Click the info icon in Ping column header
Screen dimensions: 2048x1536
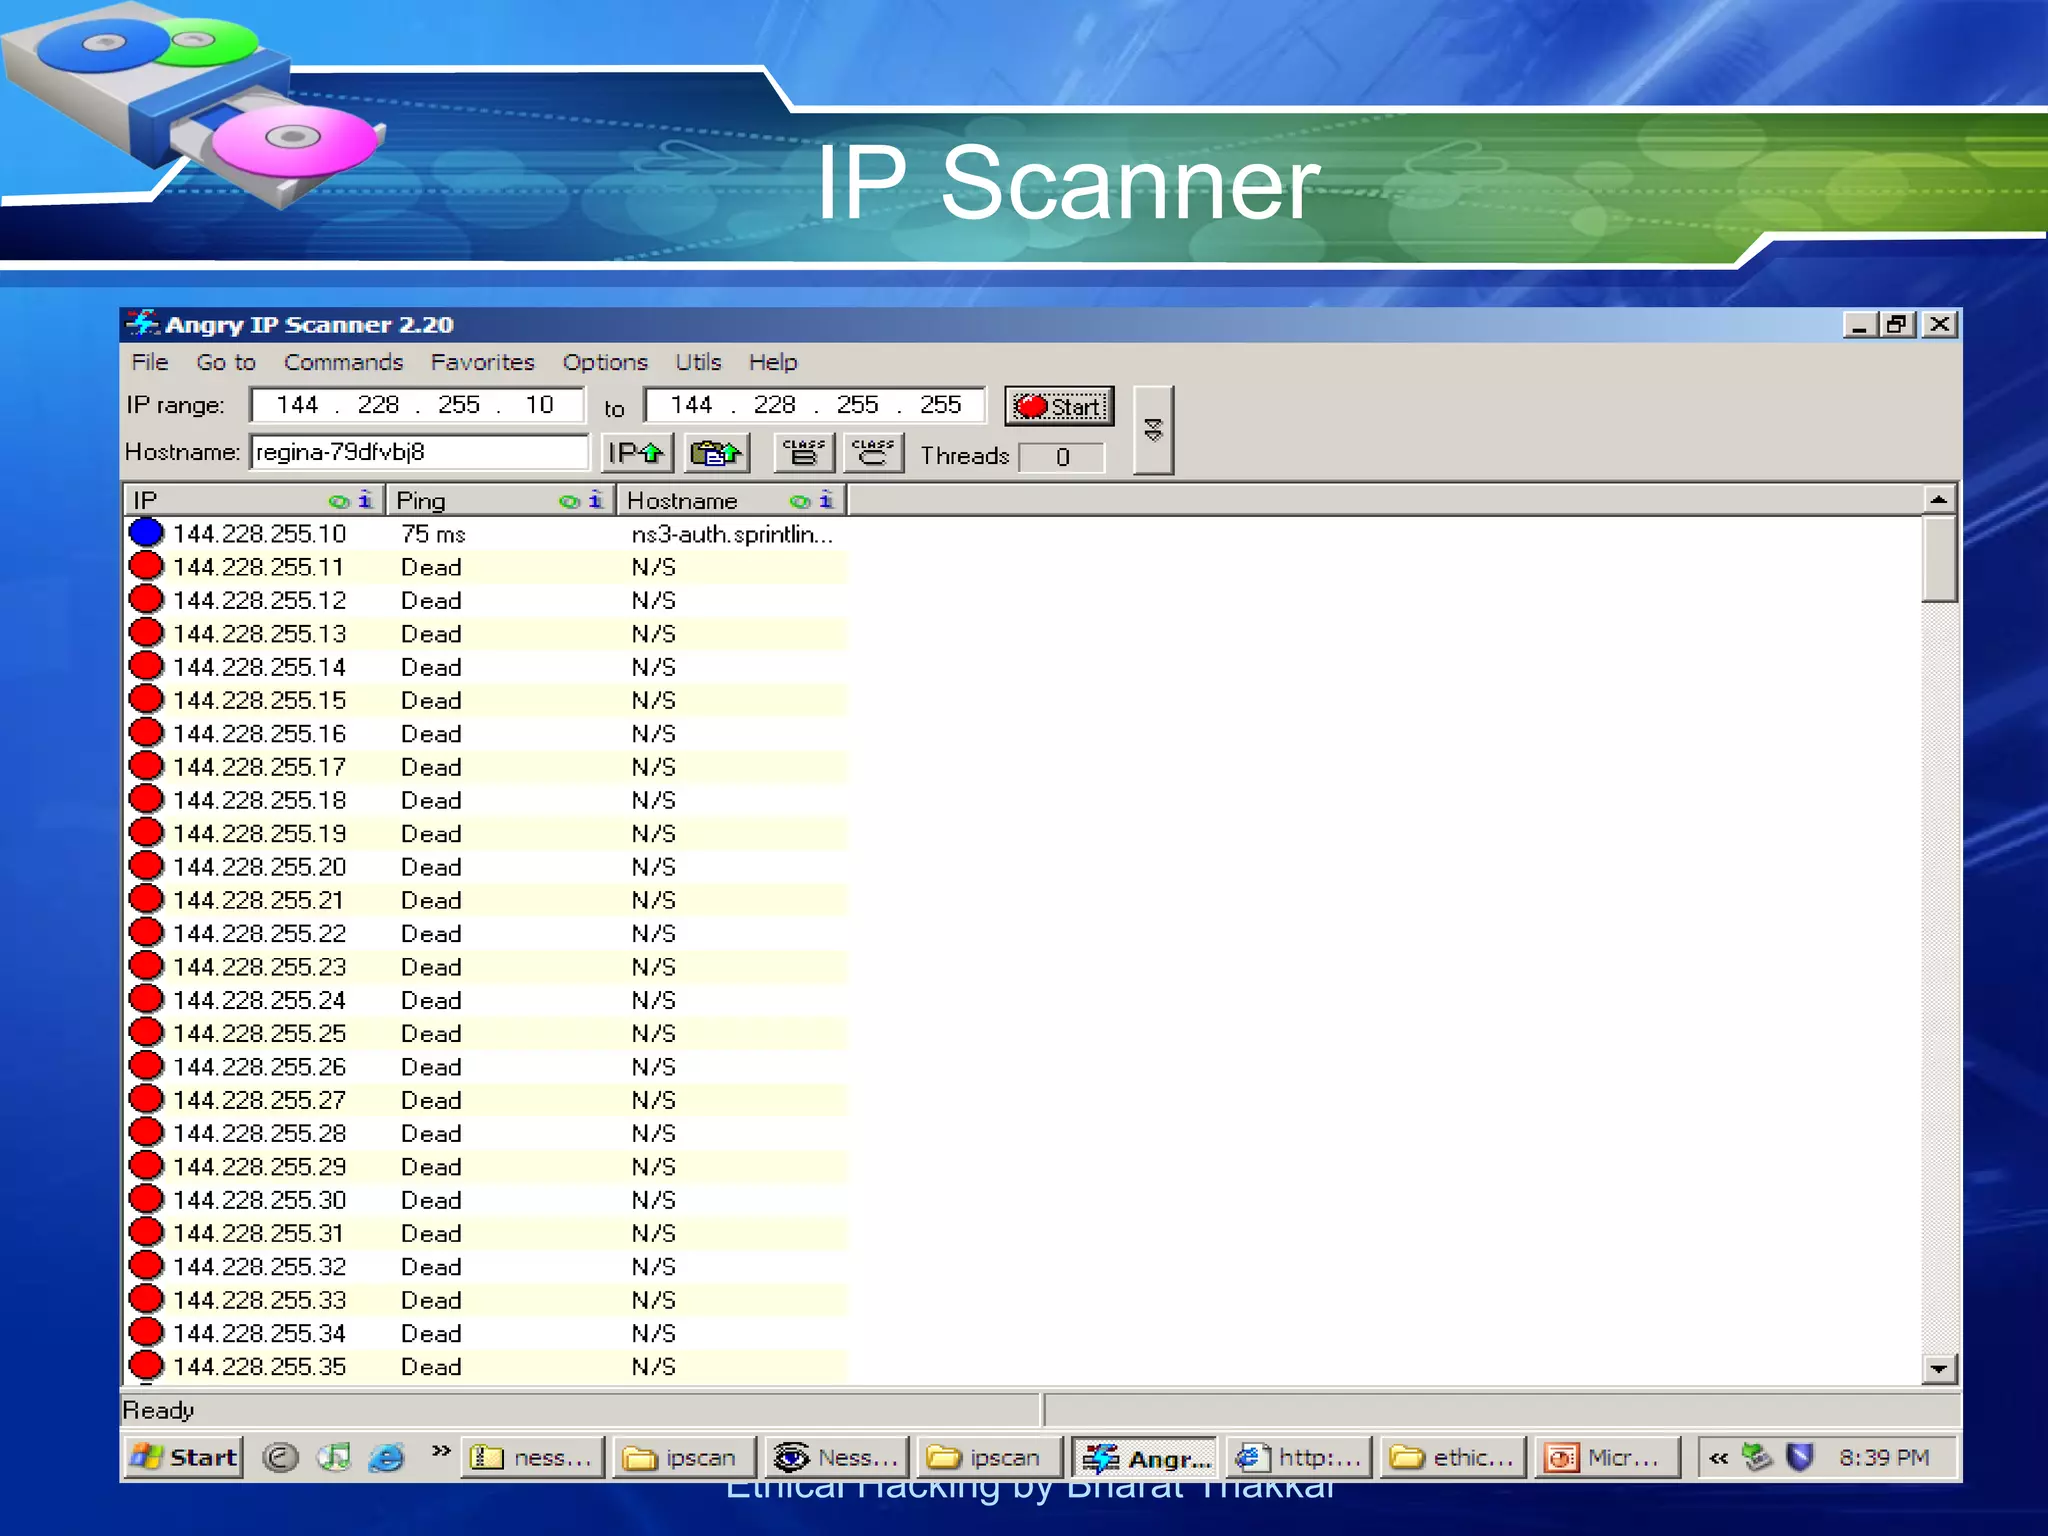596,500
